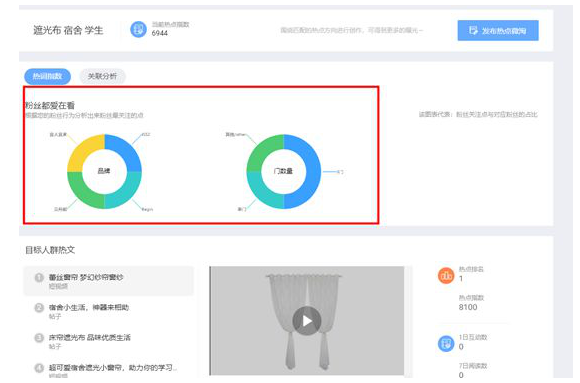Screen dimensions: 580x383
Task: Select hot article 宿舍小生活，神器来相助
Action: [x=108, y=311]
